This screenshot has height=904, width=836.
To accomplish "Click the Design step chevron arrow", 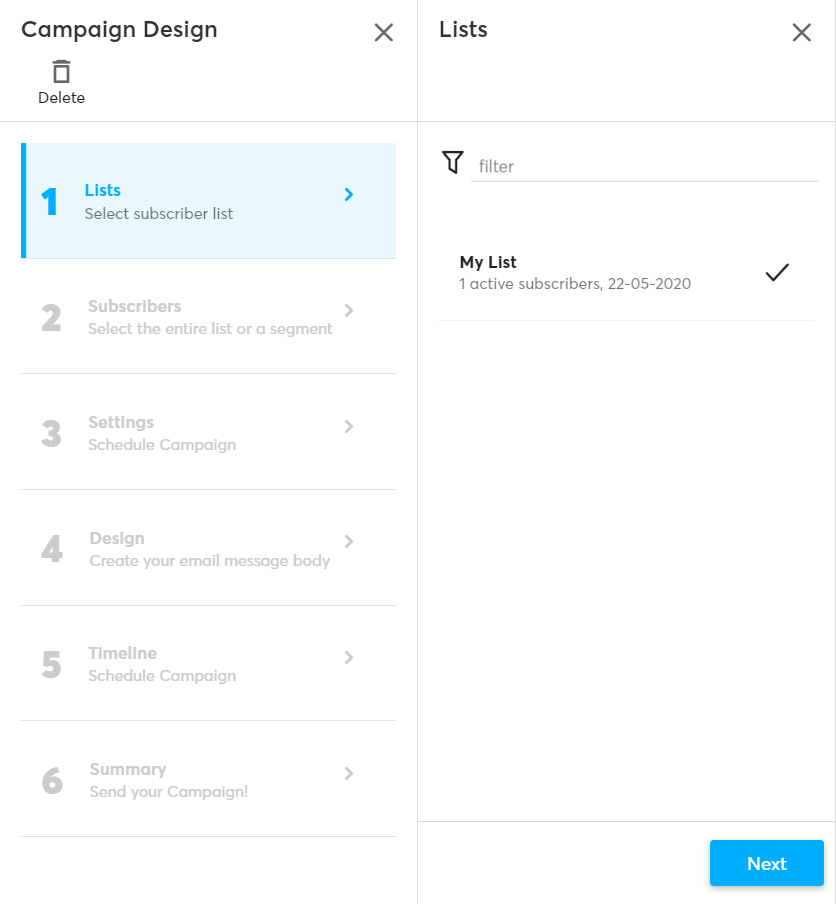I will point(349,541).
